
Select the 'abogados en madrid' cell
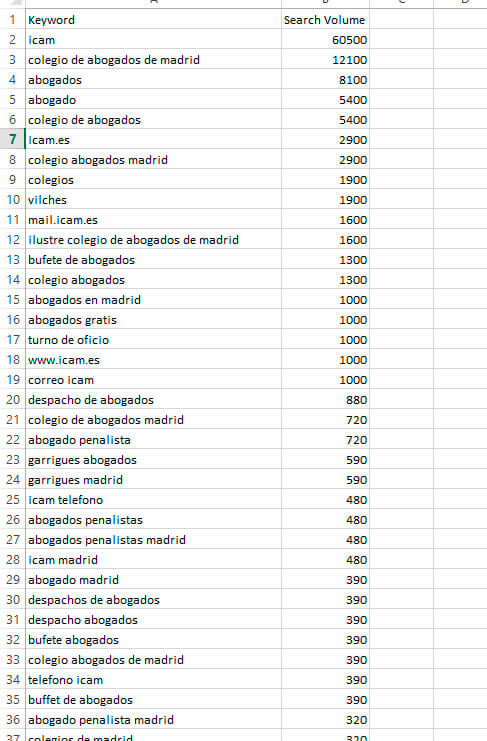(153, 300)
